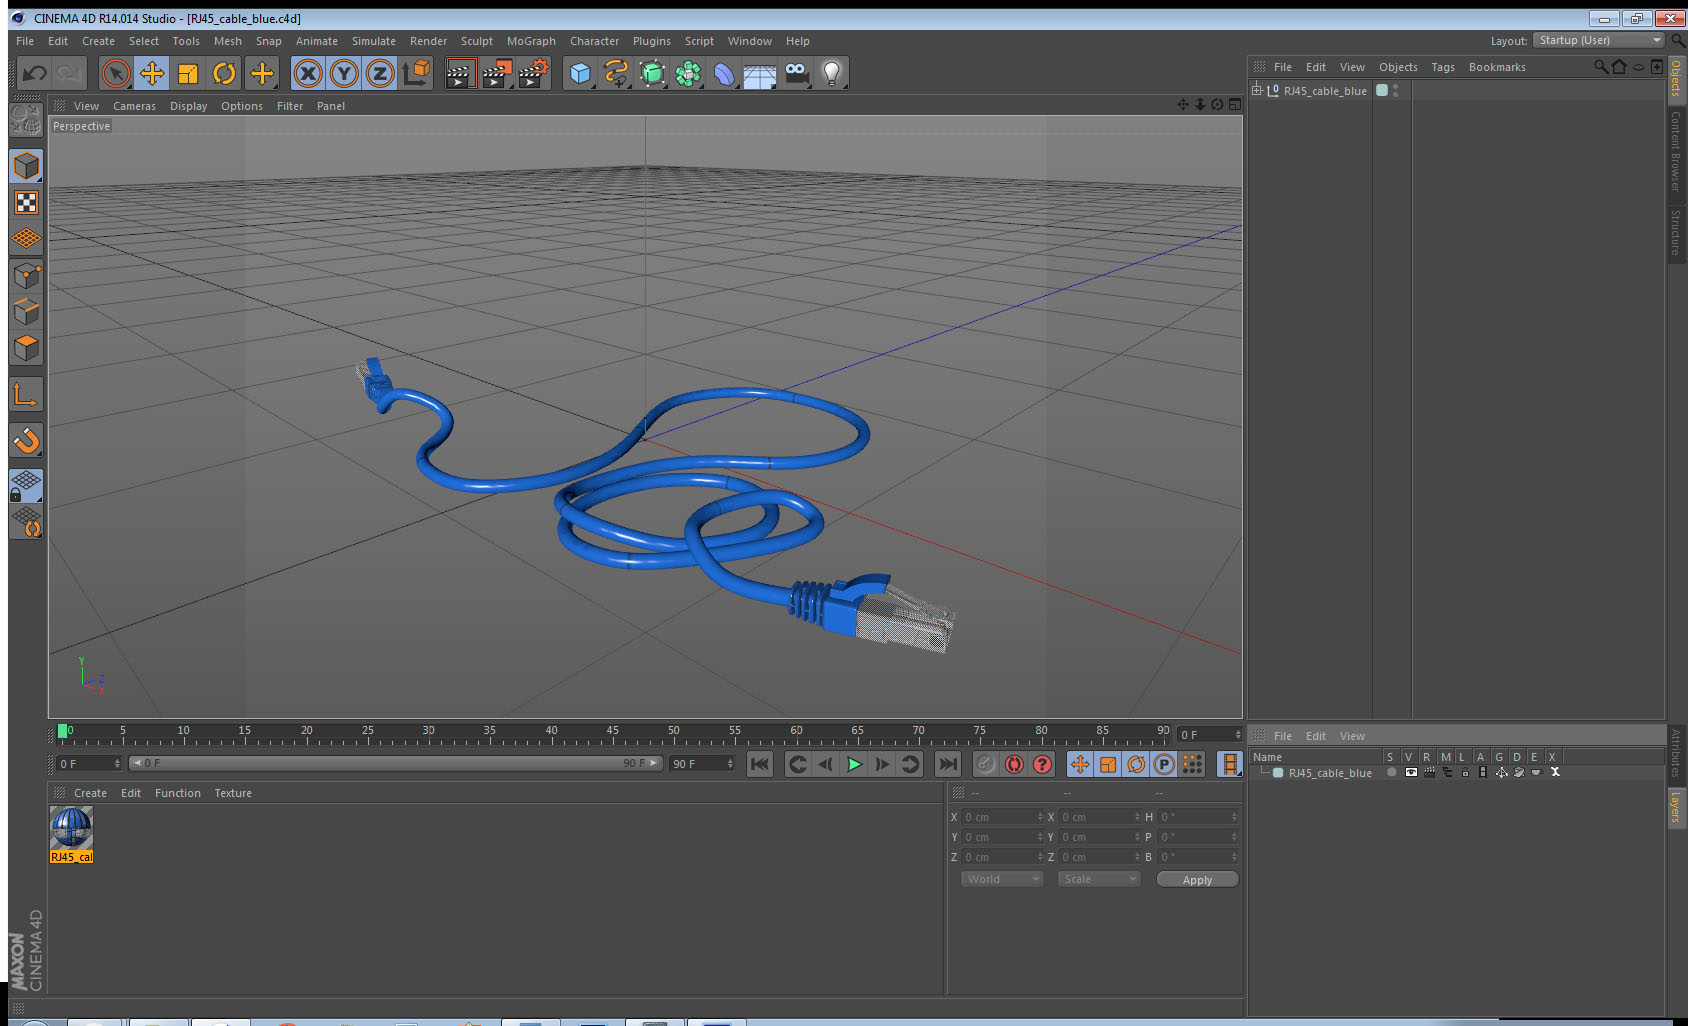Screen dimensions: 1688x1026
Task: Toggle Parameter keyframe recording
Action: coord(1164,764)
